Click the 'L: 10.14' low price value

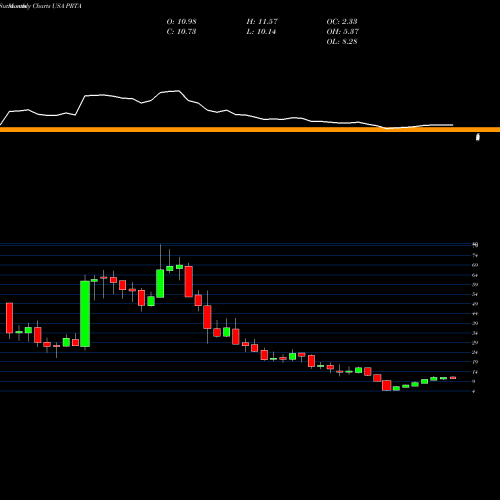[x=261, y=32]
